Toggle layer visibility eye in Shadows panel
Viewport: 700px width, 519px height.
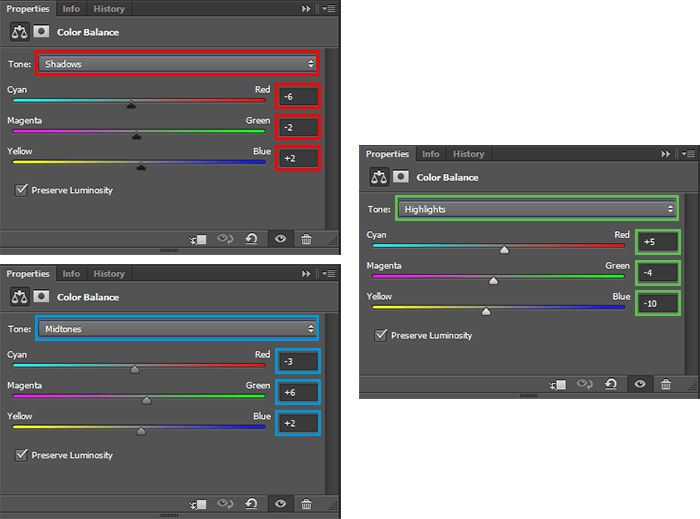pyautogui.click(x=280, y=239)
